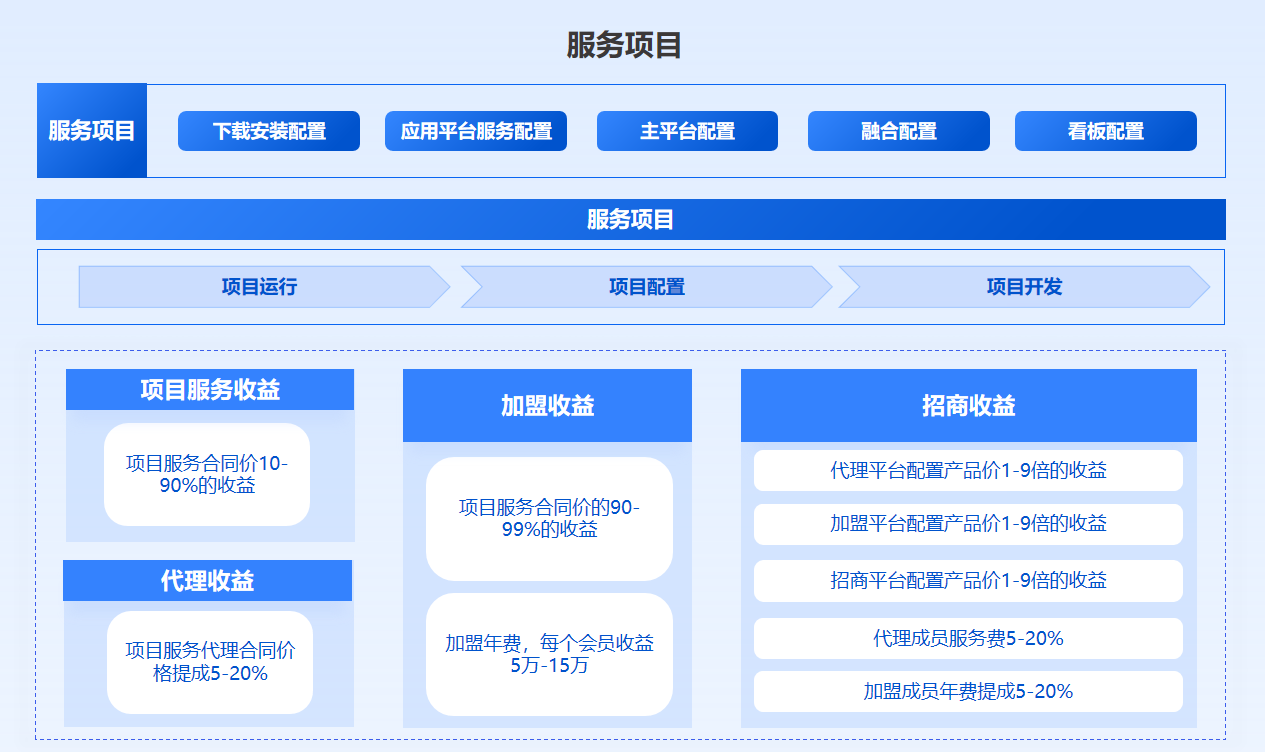Click the 加盟收益 header
The height and width of the screenshot is (752, 1265).
548,406
